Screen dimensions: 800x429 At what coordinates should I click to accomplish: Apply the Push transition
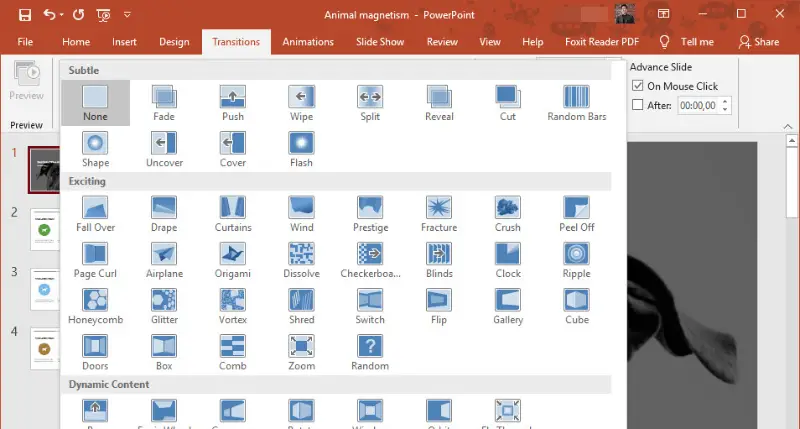[x=233, y=103]
